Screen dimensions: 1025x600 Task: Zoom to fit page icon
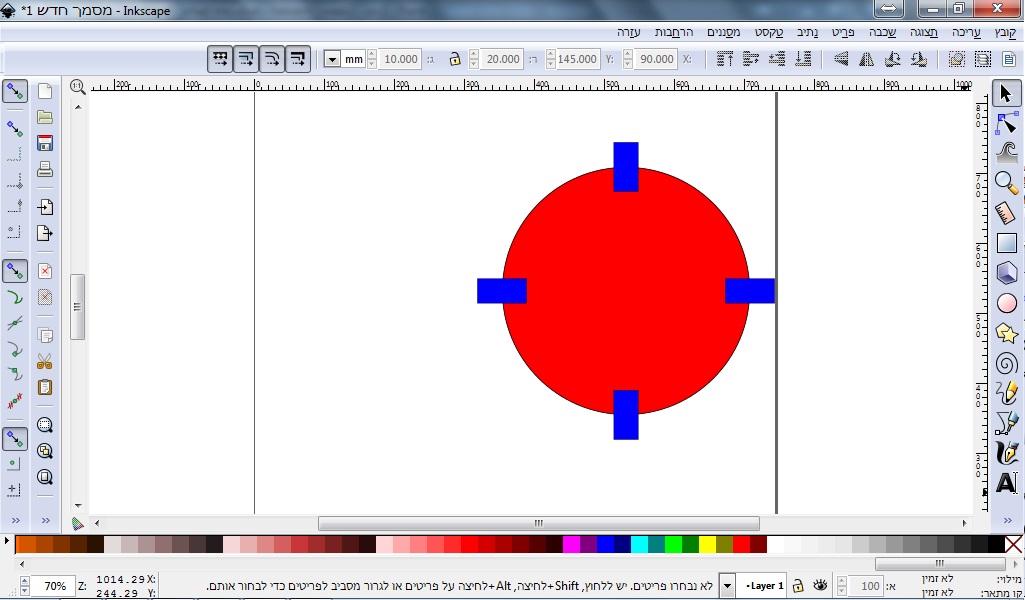point(44,477)
